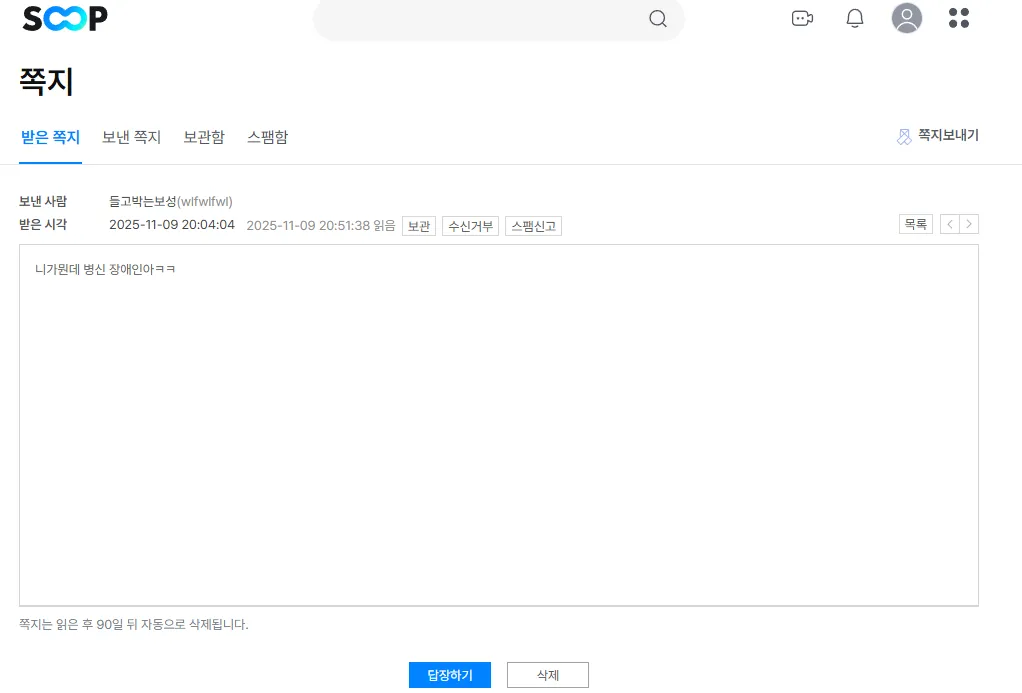Open the notification bell
1022x693 pixels.
855,18
